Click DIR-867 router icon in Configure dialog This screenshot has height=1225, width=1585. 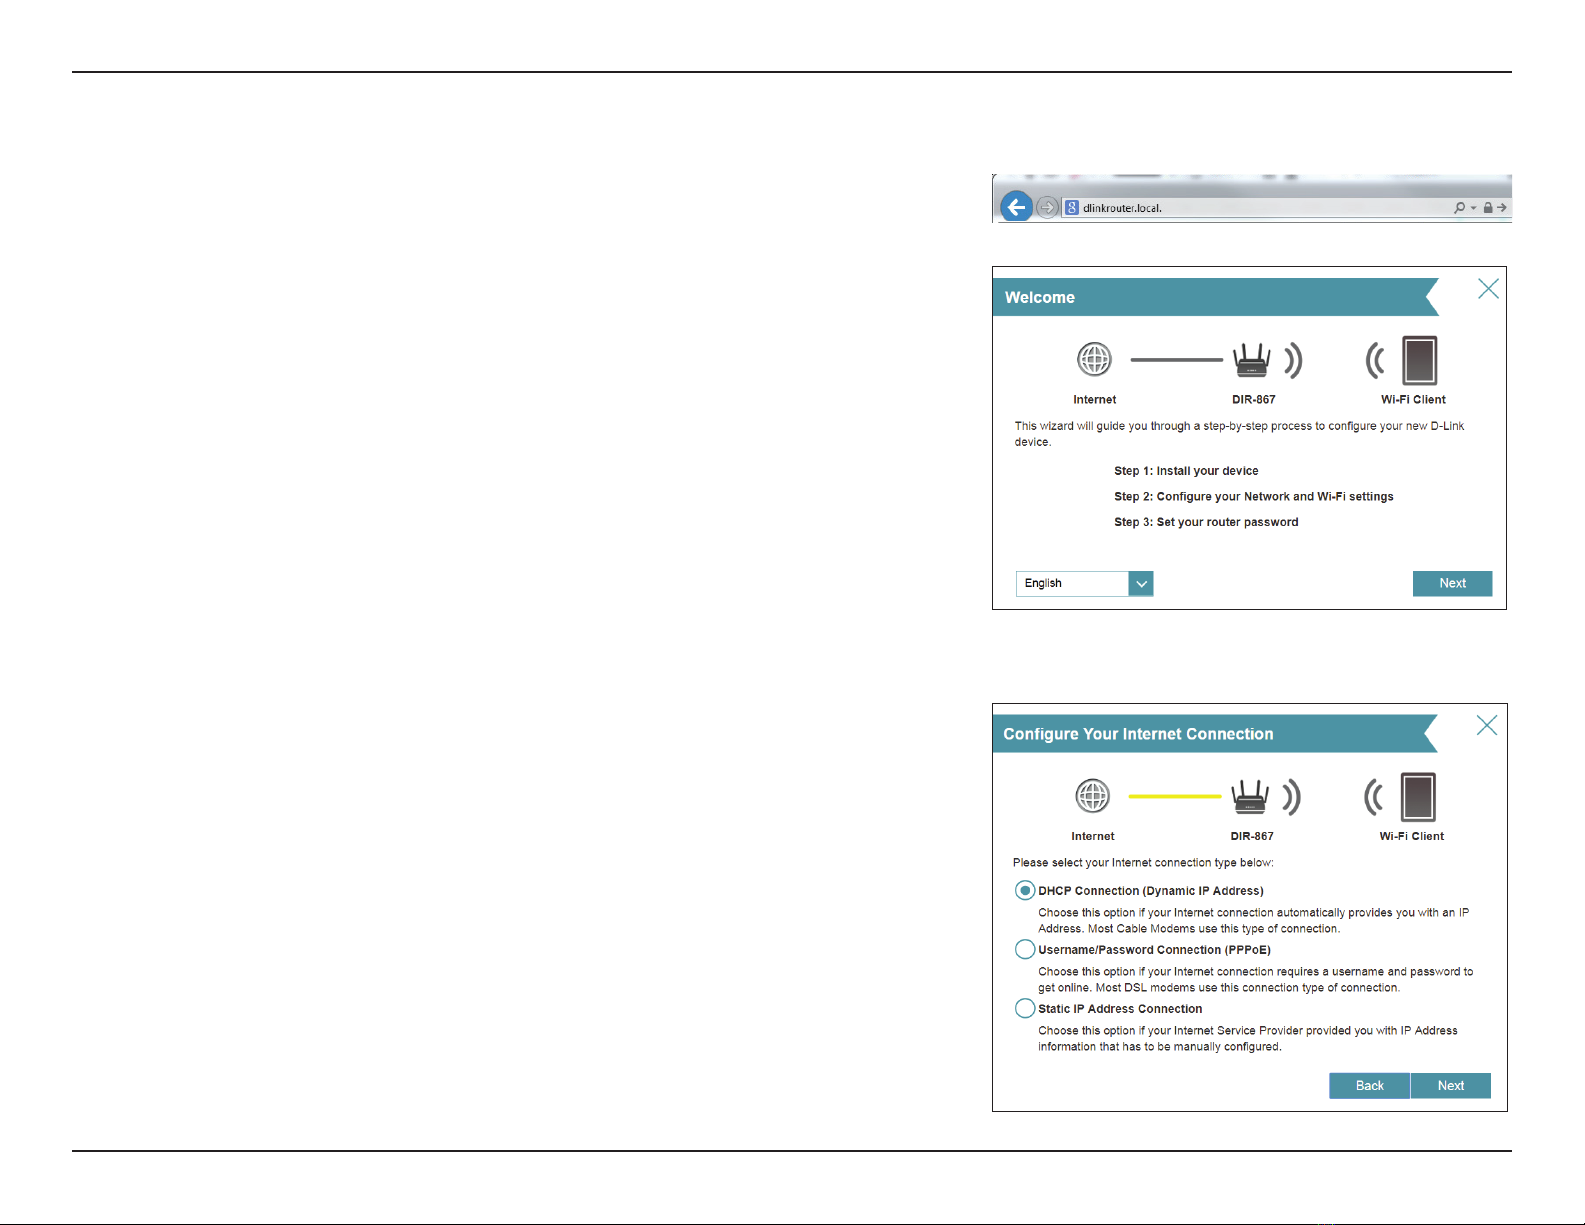coord(1250,797)
